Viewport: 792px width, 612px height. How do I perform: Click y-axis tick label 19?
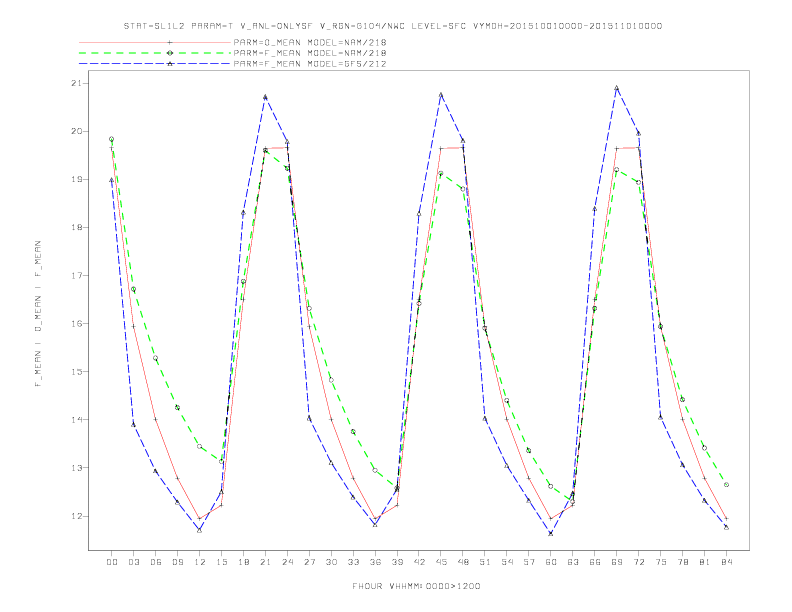tap(76, 179)
